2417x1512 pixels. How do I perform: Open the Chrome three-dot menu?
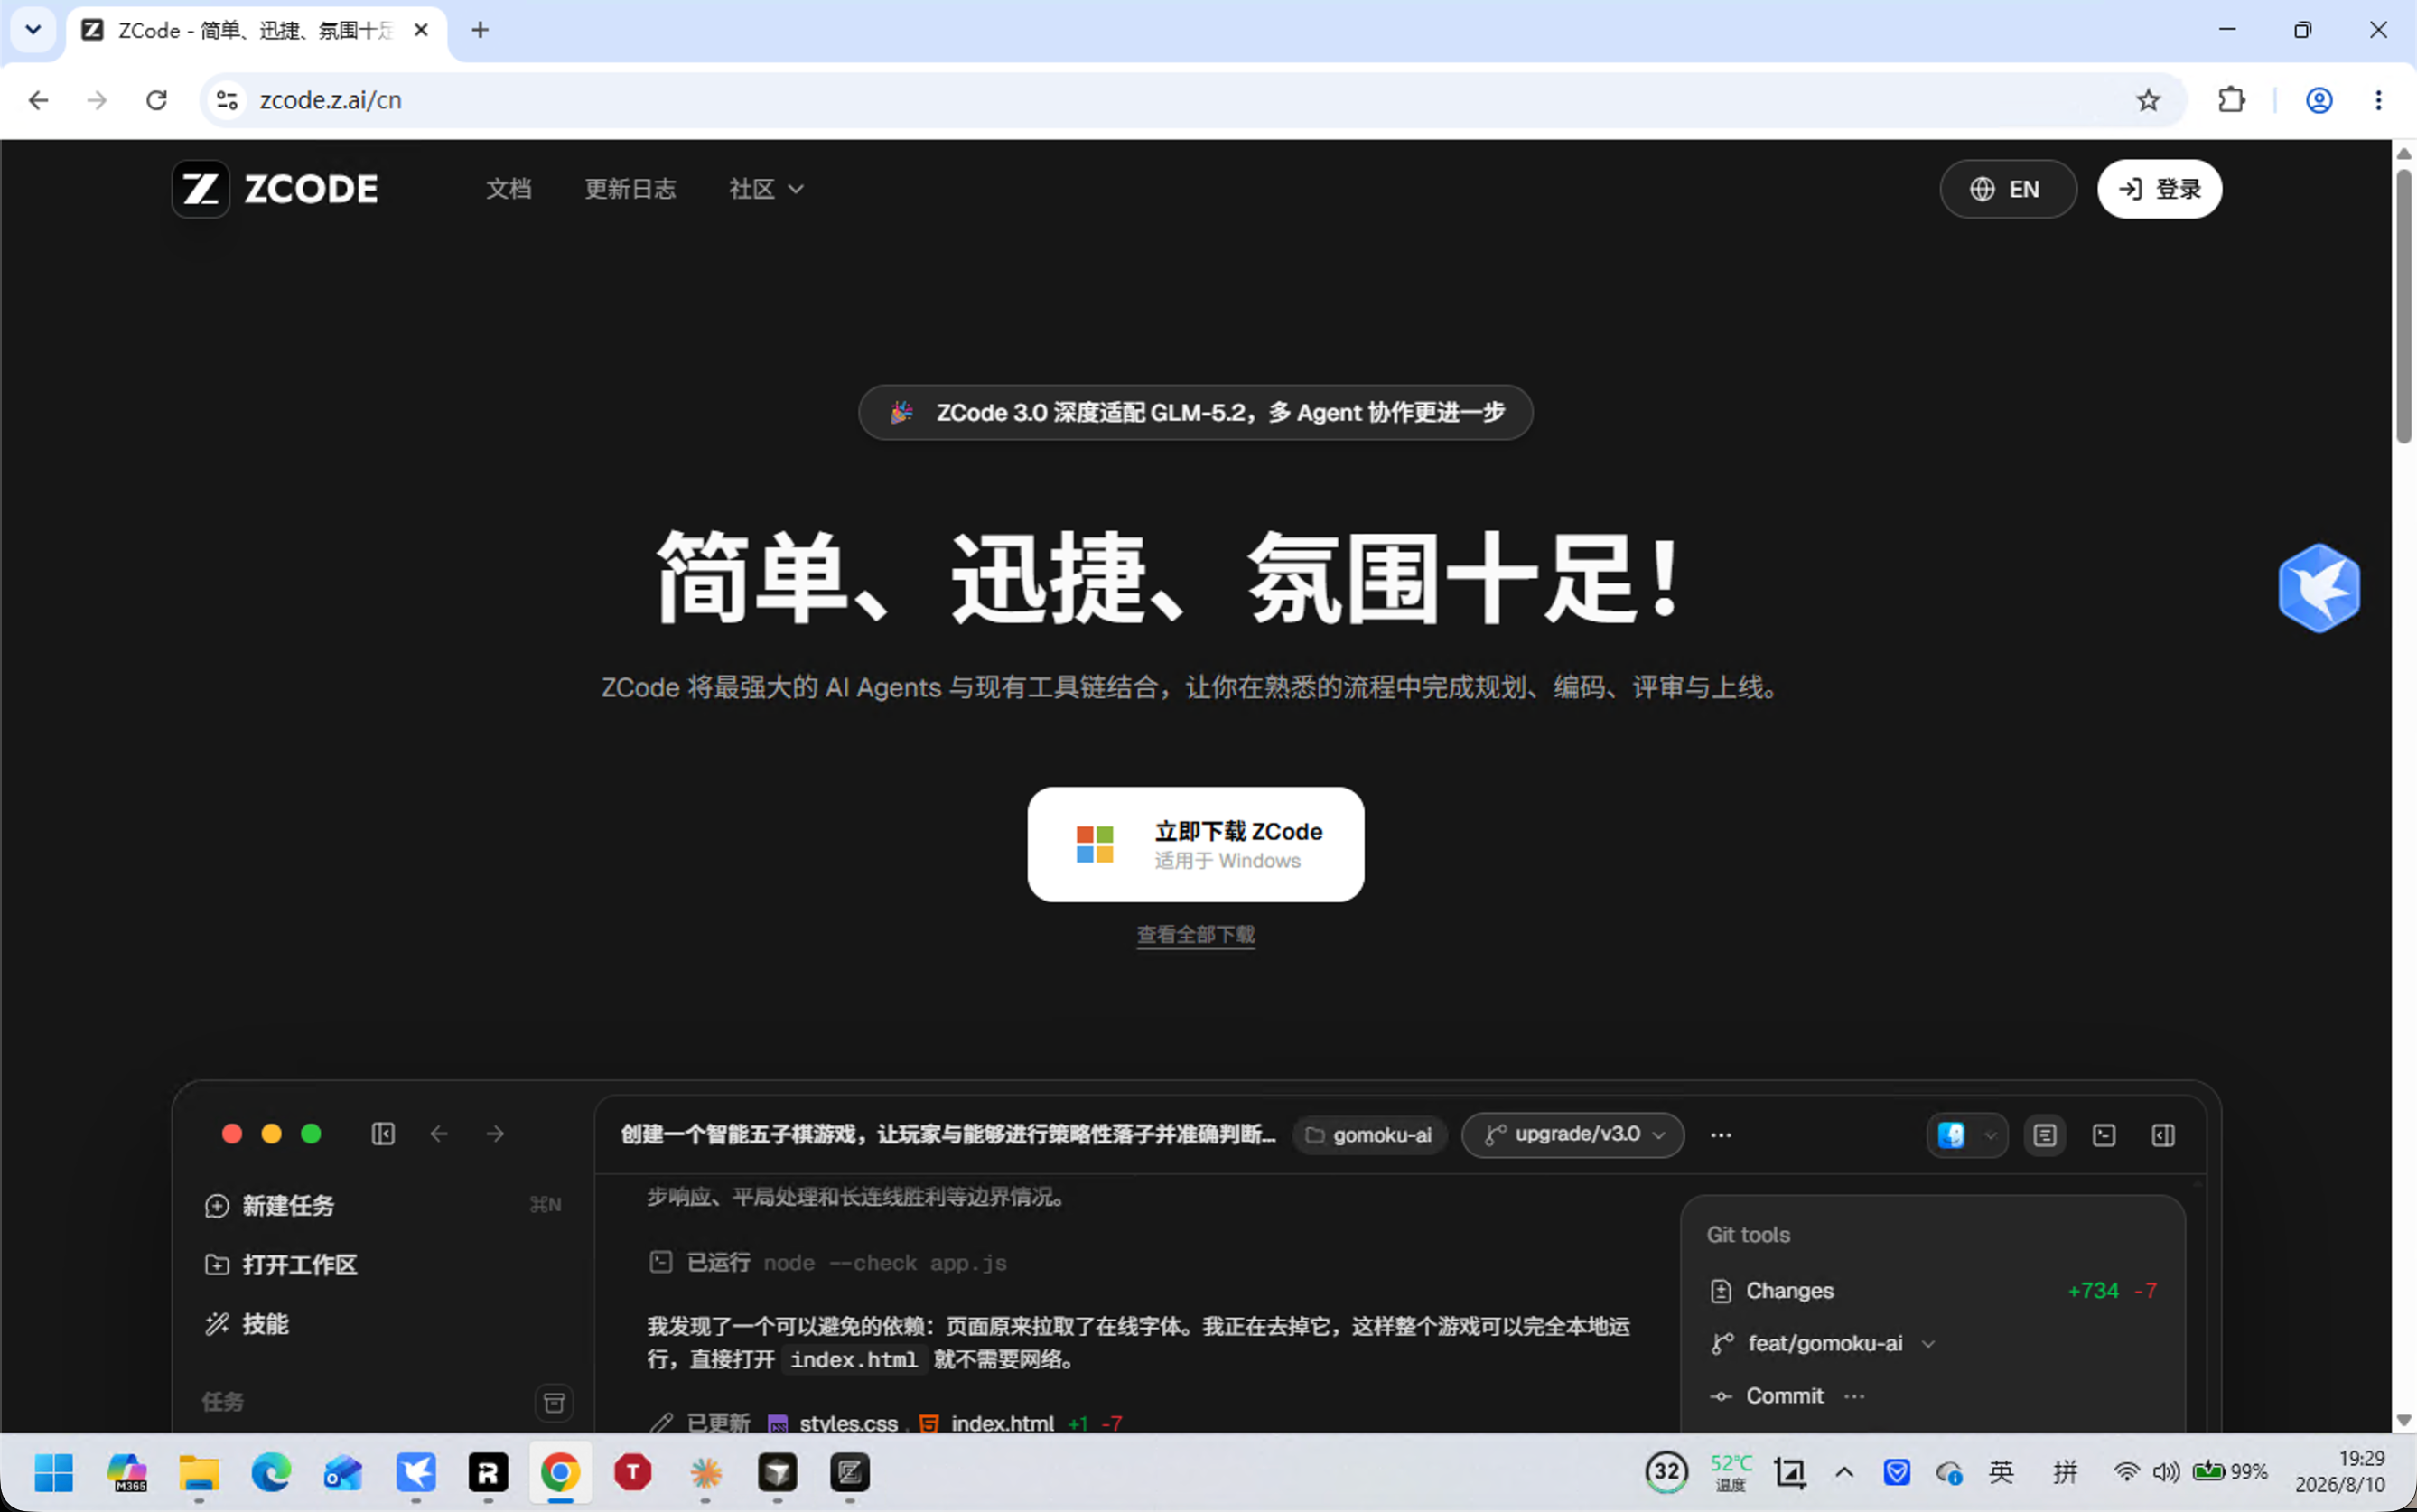point(2378,100)
